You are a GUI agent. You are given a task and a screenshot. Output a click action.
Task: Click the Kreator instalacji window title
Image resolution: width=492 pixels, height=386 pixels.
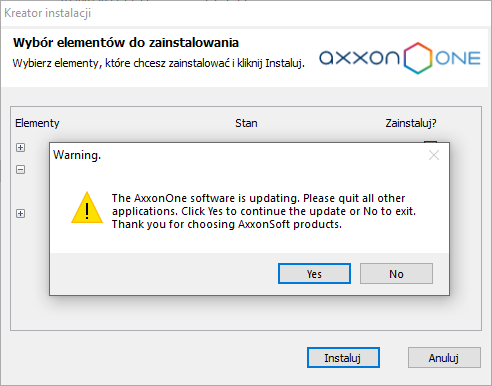47,13
